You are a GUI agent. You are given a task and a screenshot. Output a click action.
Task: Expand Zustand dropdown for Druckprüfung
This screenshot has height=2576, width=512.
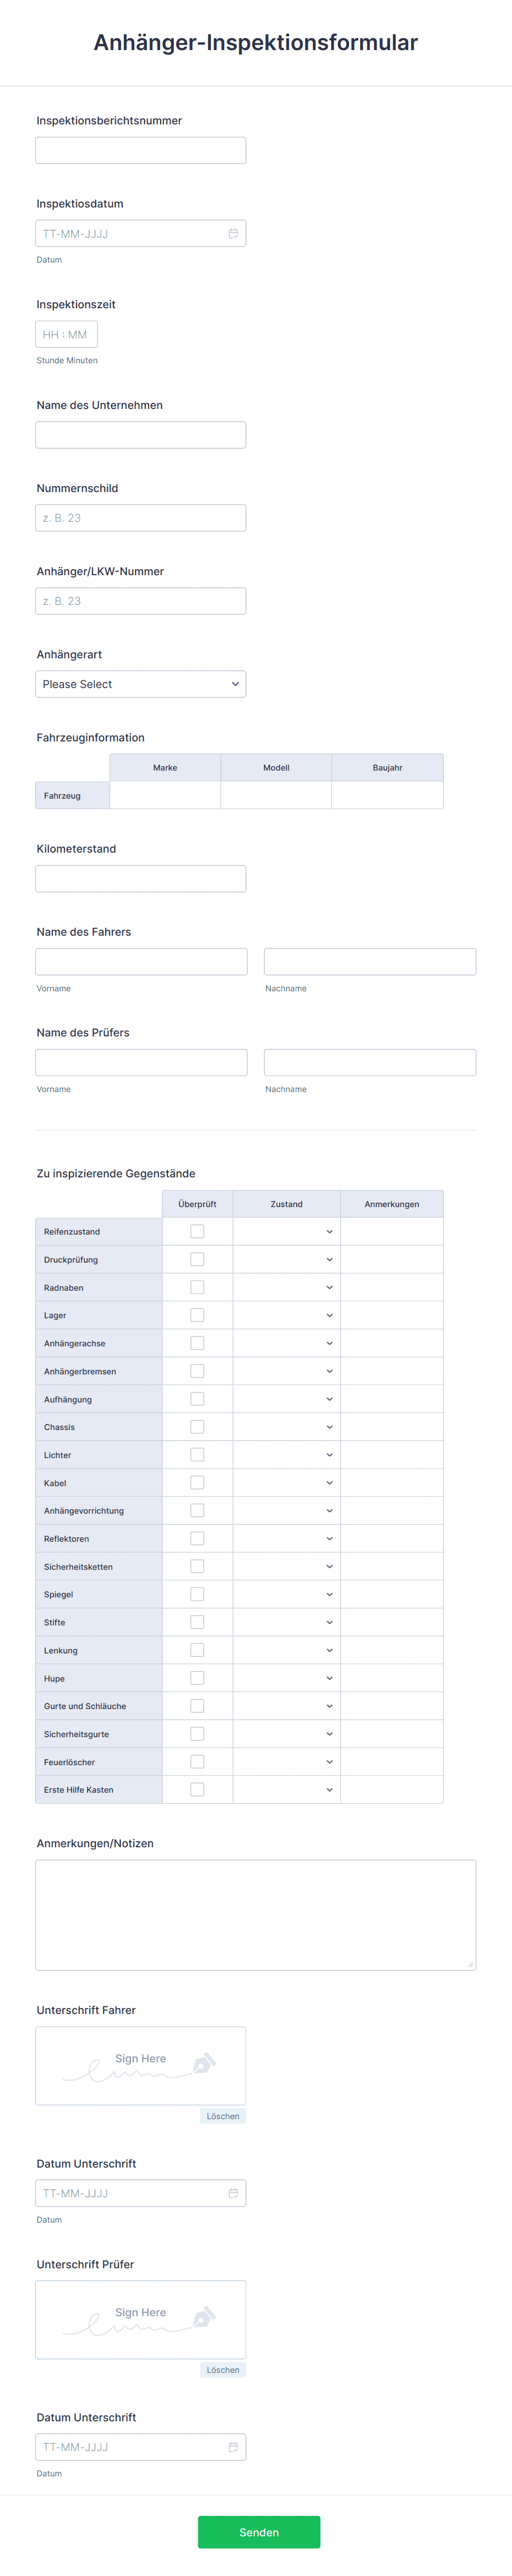pyautogui.click(x=287, y=1260)
